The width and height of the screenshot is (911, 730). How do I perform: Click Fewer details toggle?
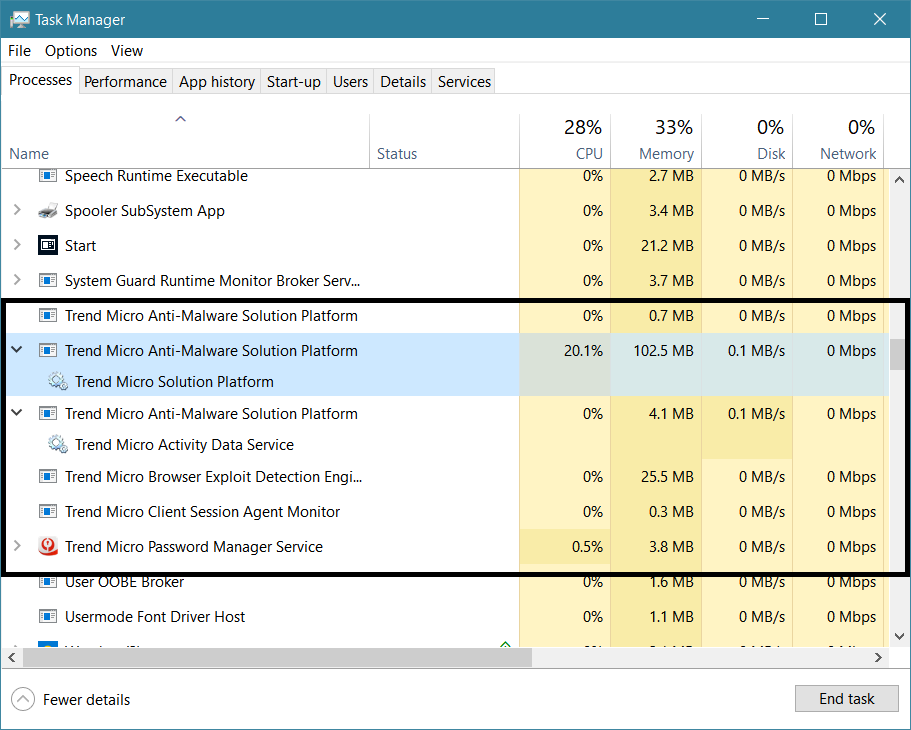(72, 700)
